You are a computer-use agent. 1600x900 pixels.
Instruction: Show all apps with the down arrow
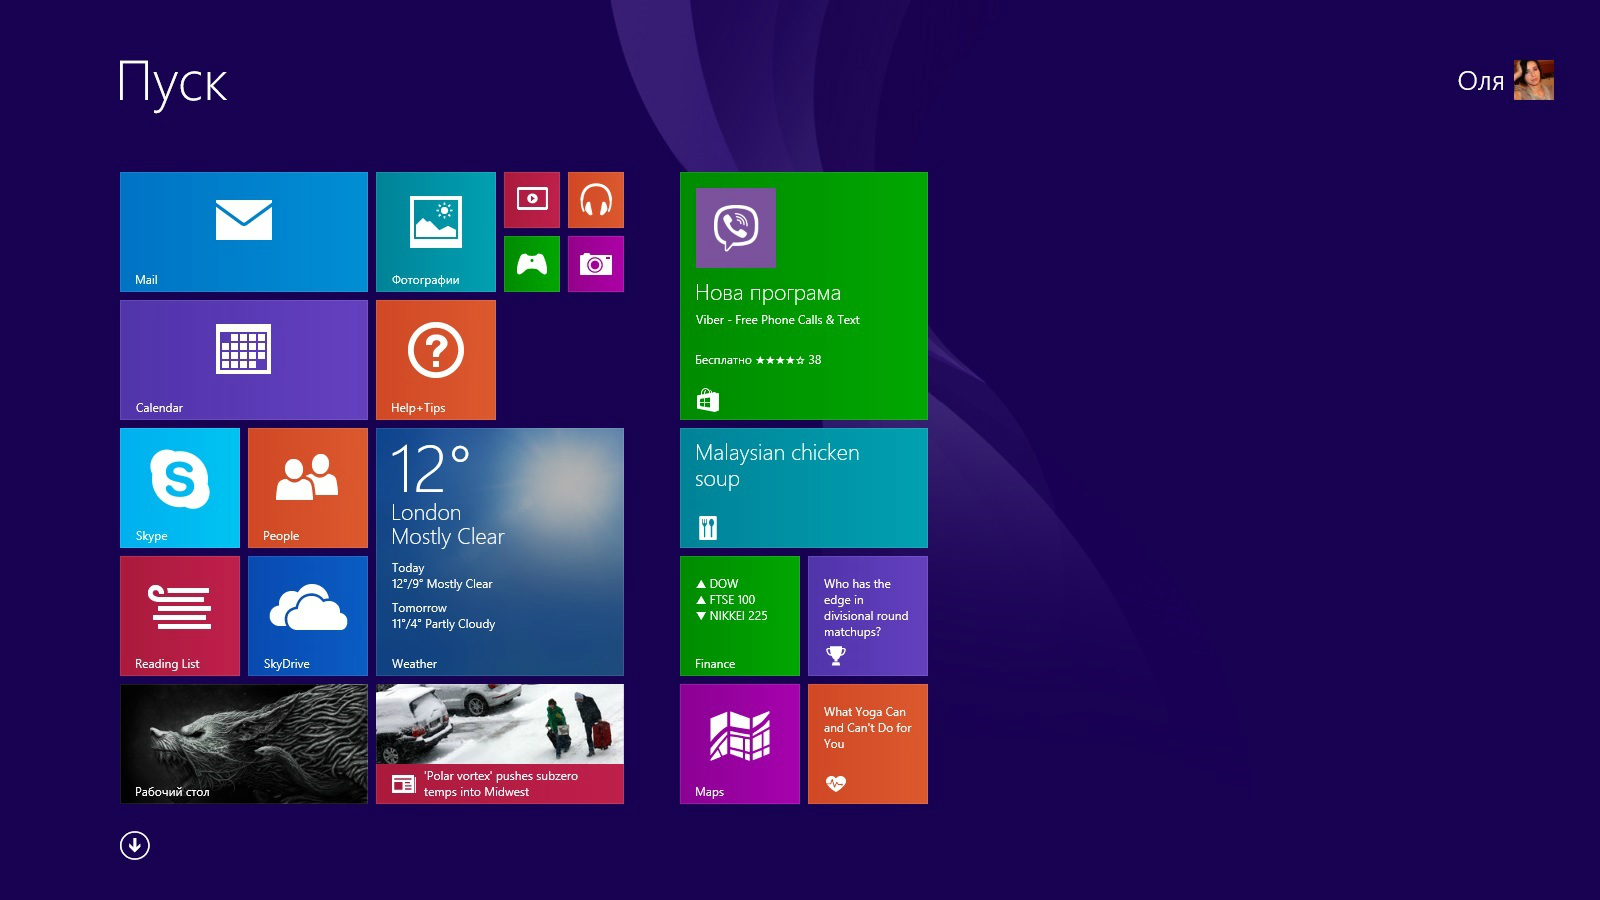tap(135, 846)
